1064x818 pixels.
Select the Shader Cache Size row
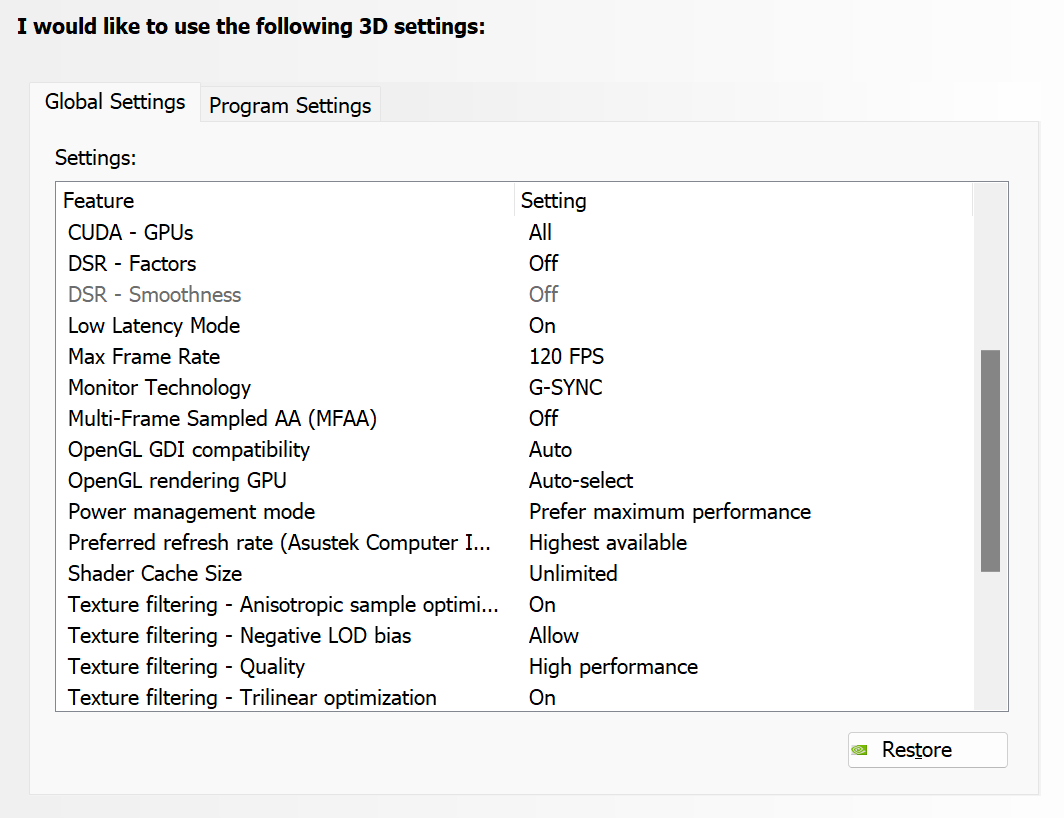155,574
